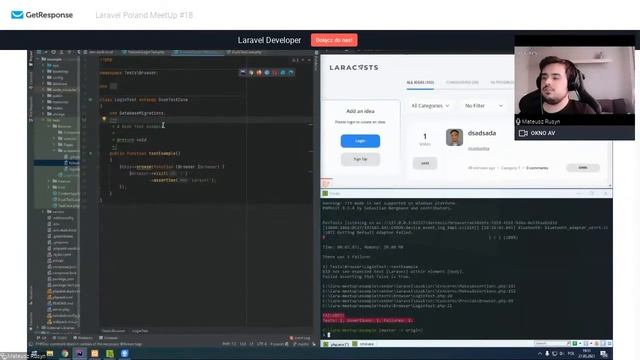Viewport: 640px width, 360px height.
Task: Expand the node_modules folder in project tree
Action: [43, 90]
